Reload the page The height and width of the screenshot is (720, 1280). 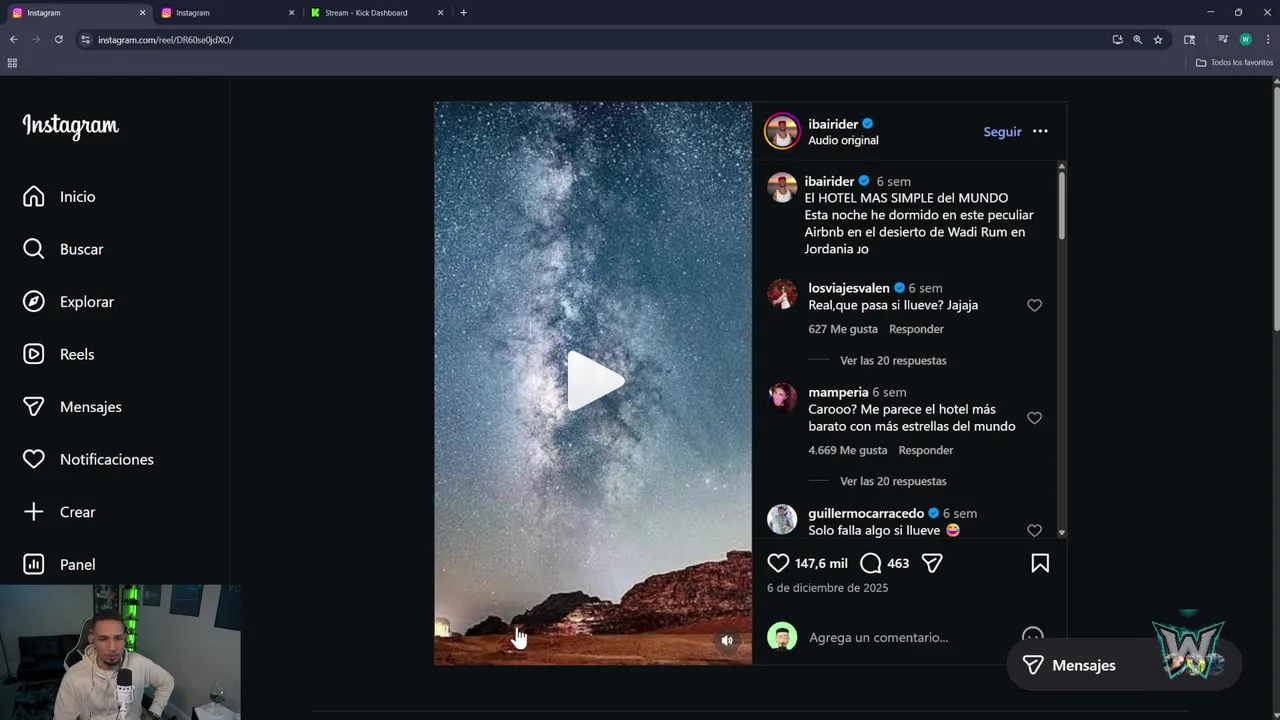(x=59, y=40)
